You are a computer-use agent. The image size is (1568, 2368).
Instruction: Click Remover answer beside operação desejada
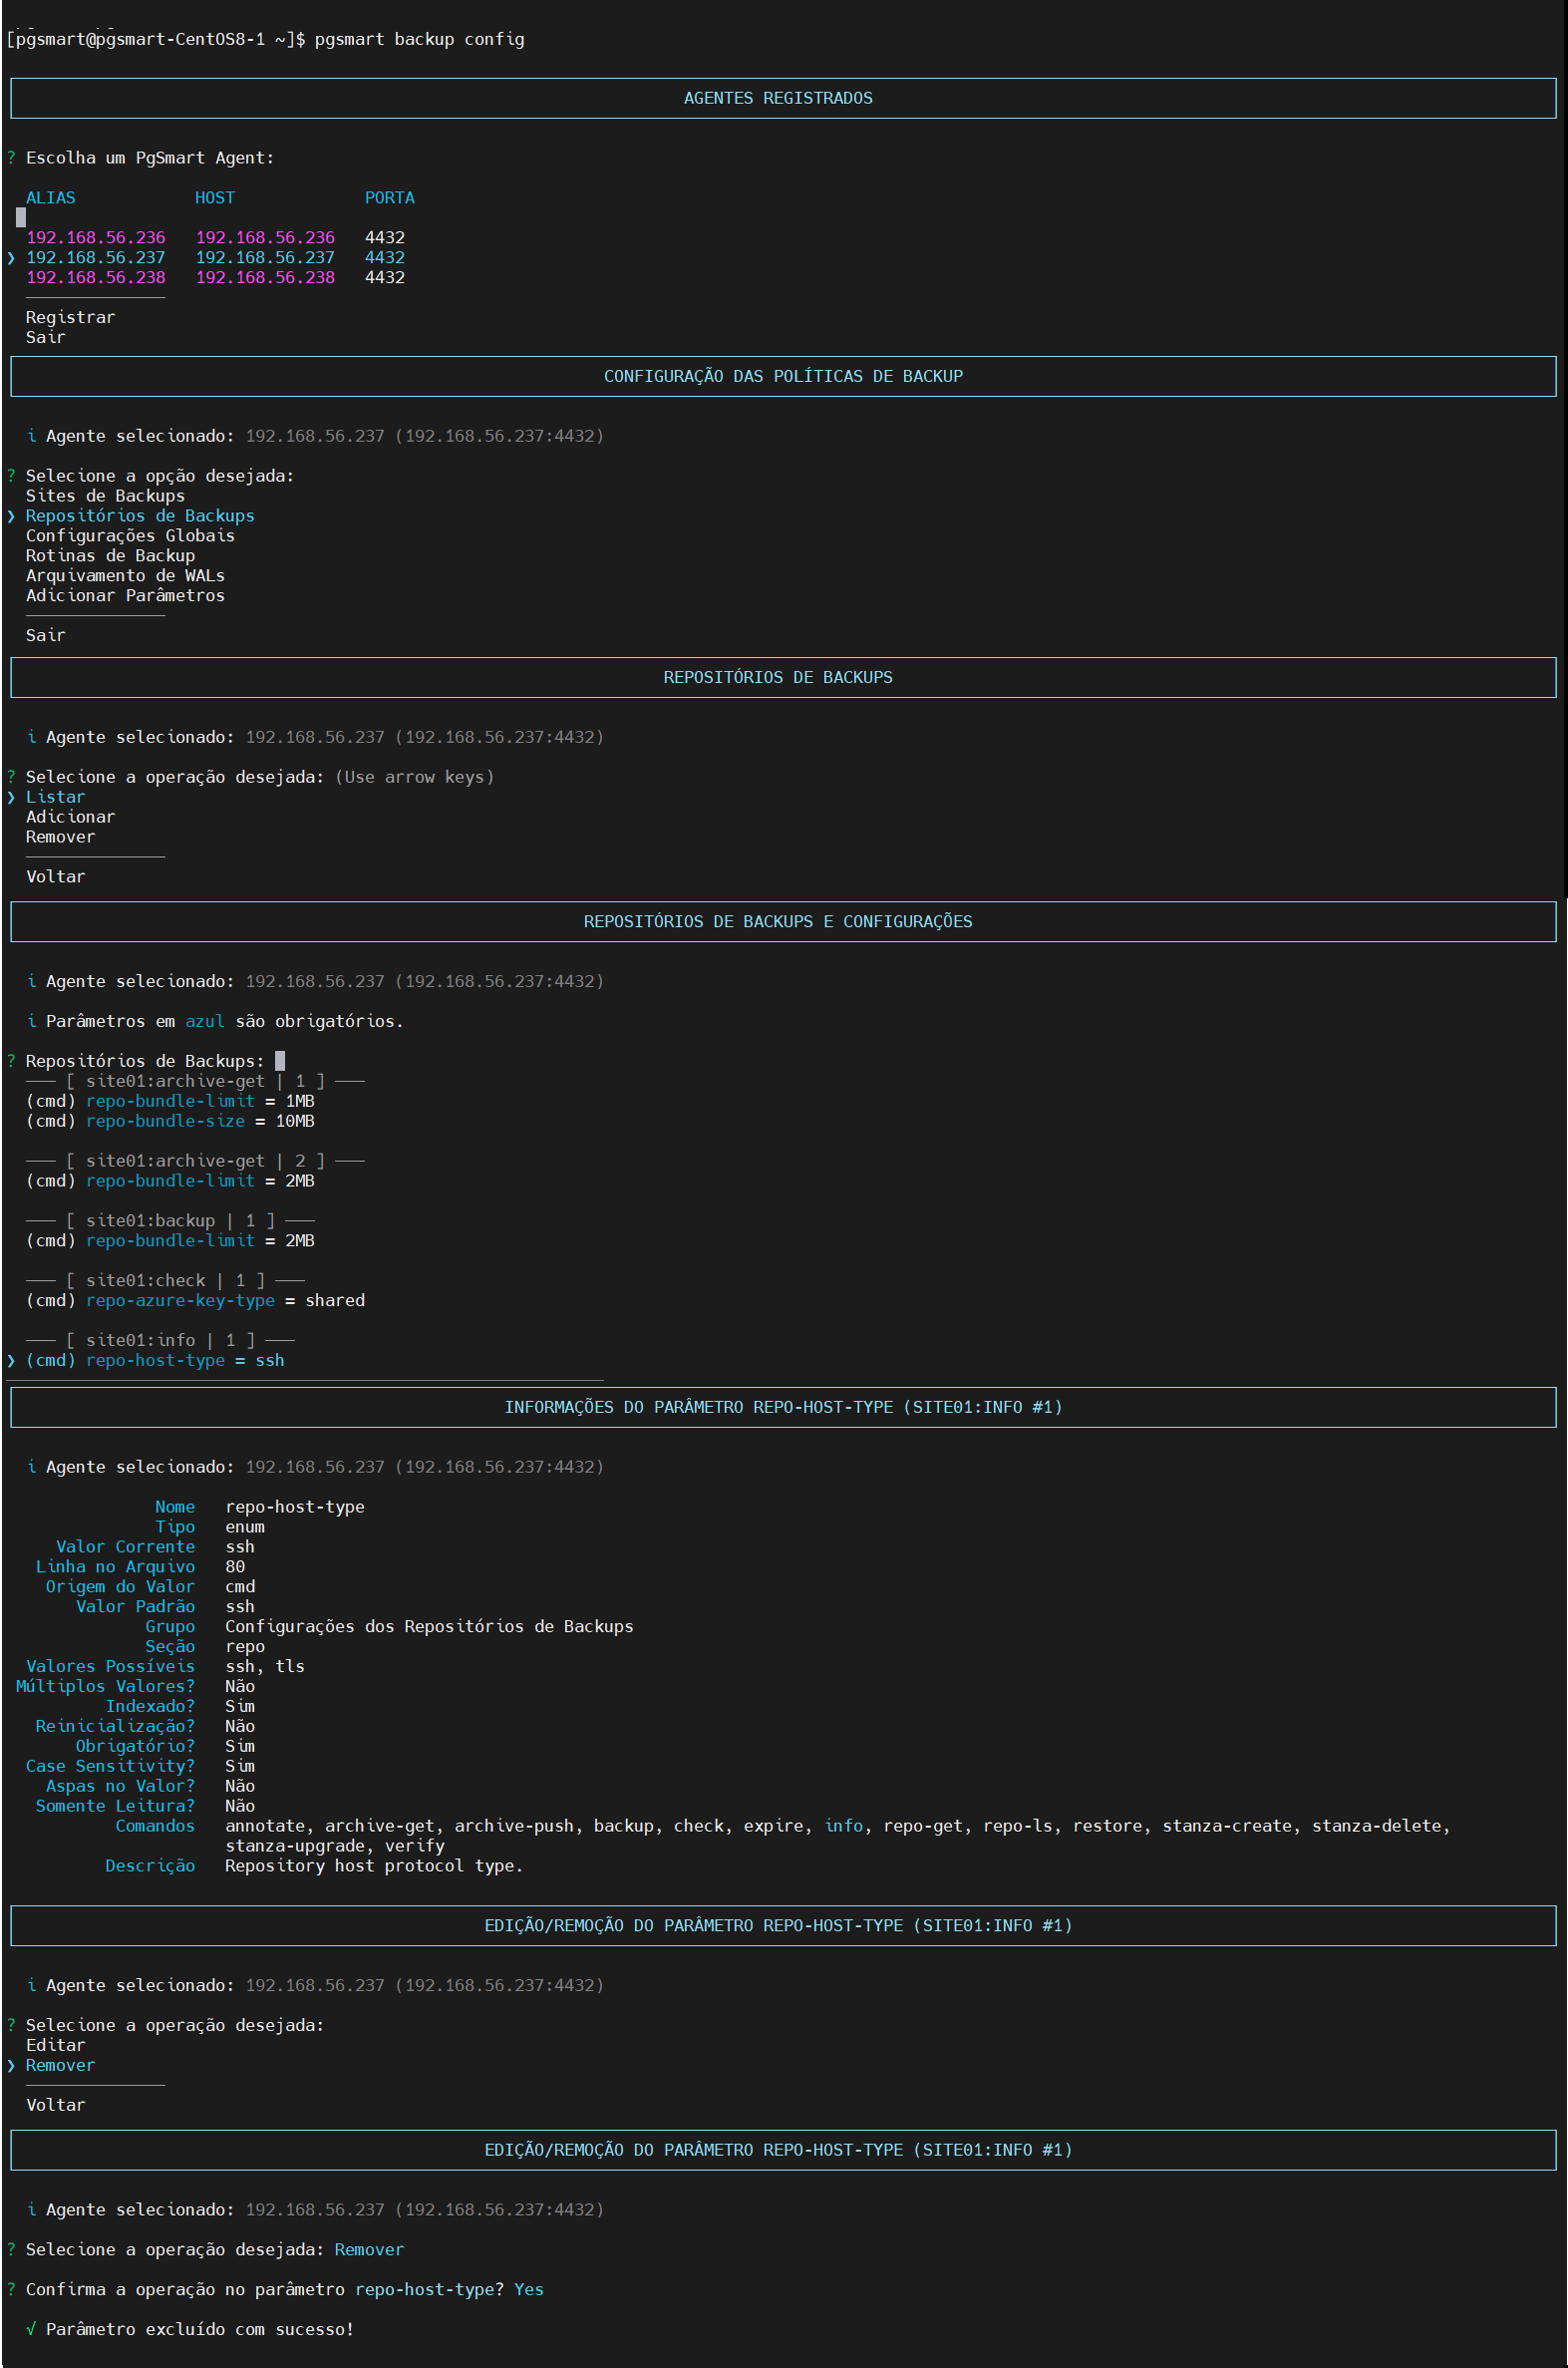369,2249
